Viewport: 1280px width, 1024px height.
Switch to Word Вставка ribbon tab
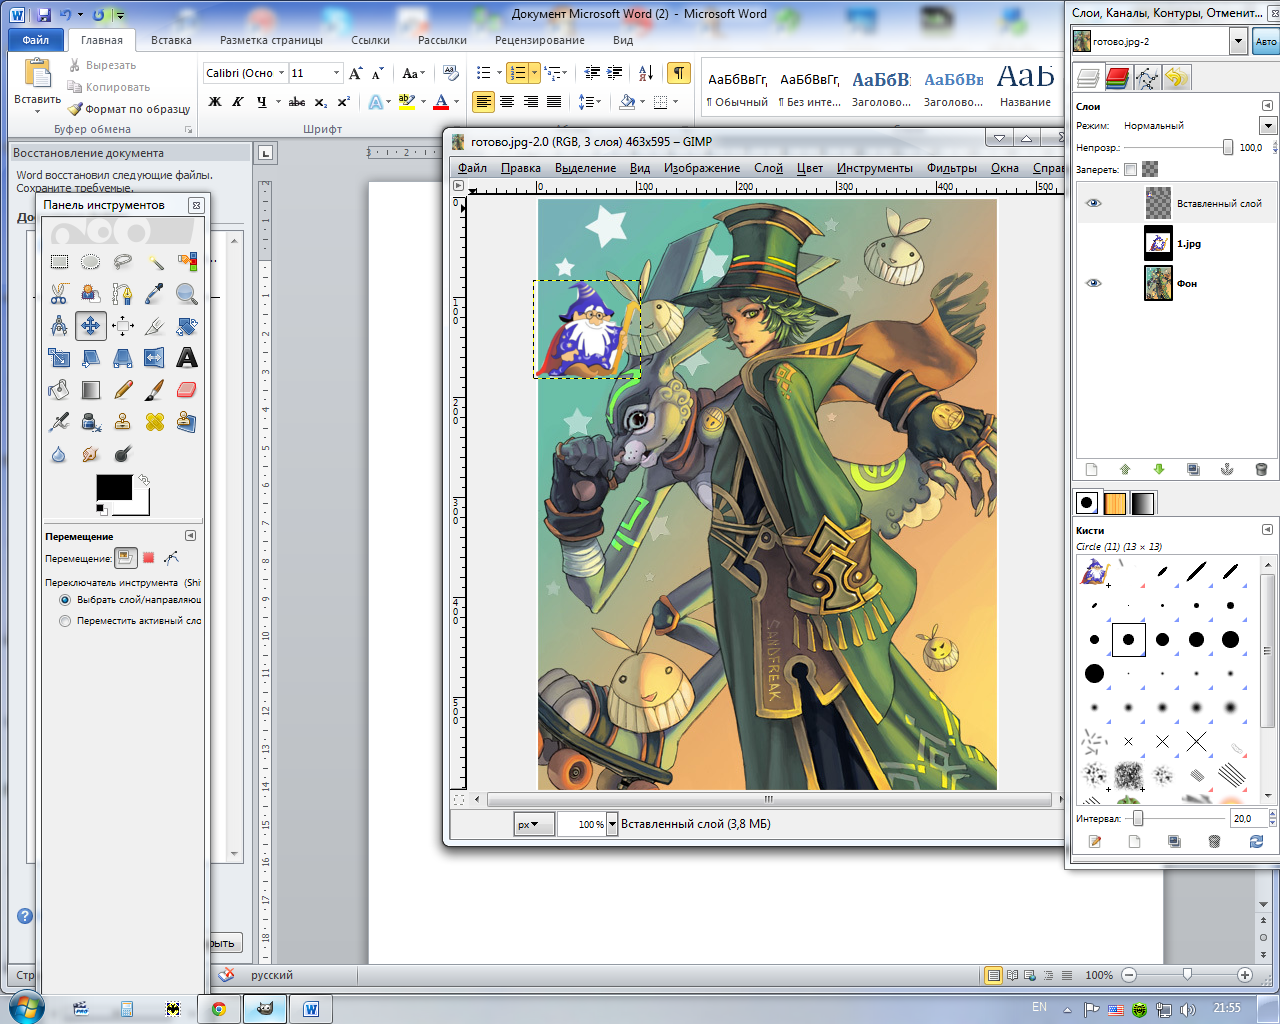tap(171, 40)
